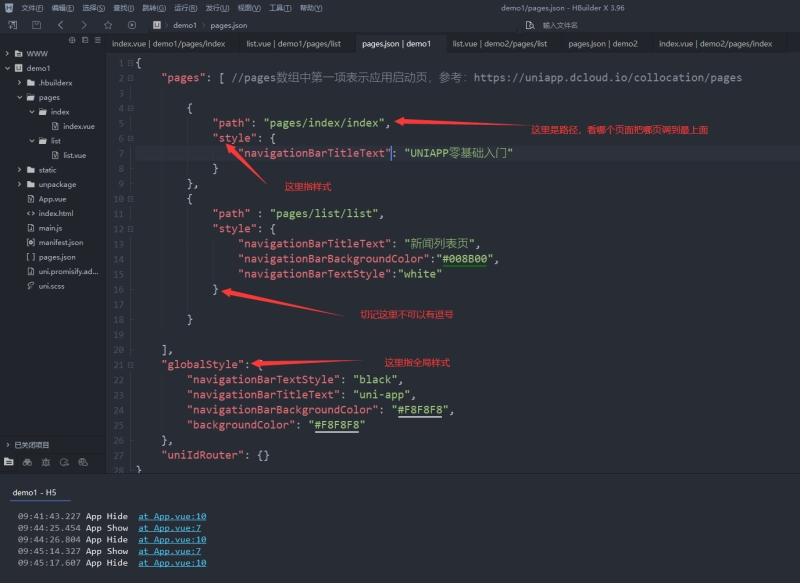Go forward with the right arrow icon
Image resolution: width=800 pixels, height=583 pixels.
coord(84,25)
